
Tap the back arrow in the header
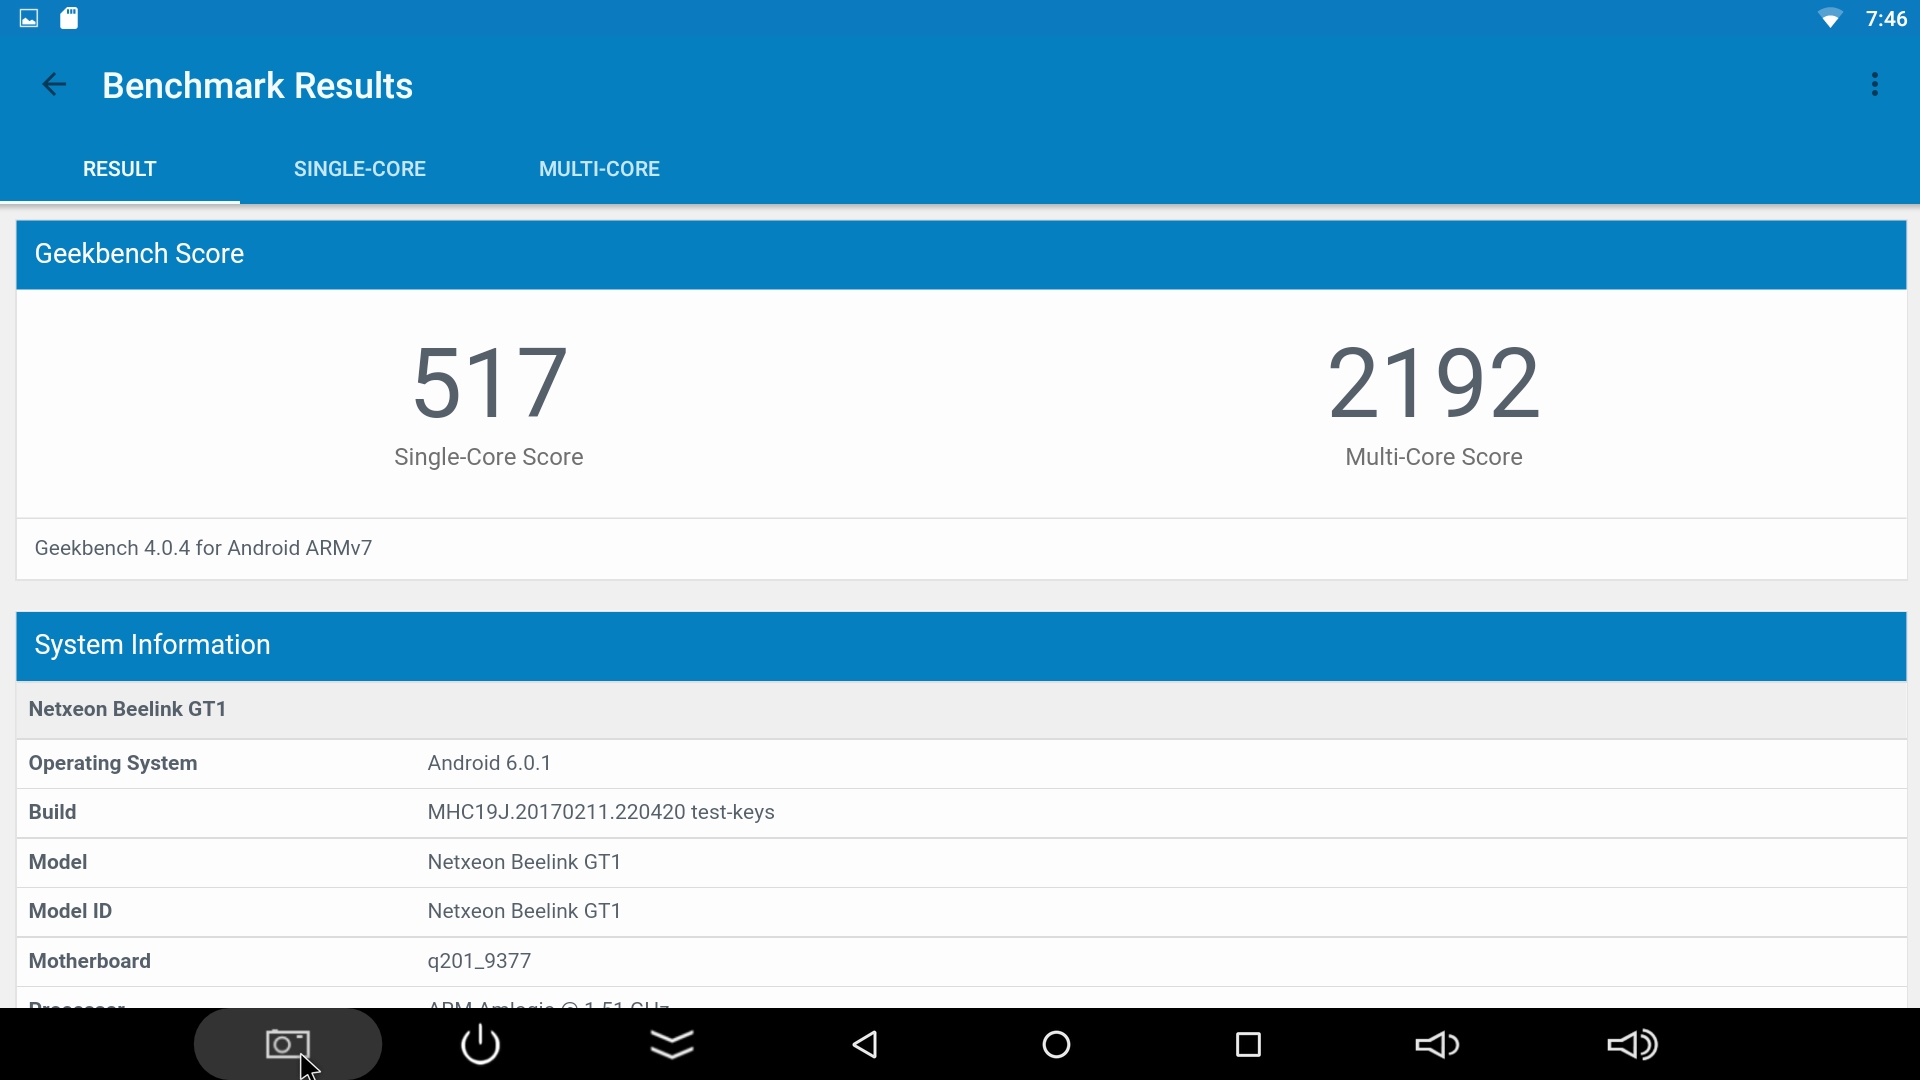pos(54,85)
